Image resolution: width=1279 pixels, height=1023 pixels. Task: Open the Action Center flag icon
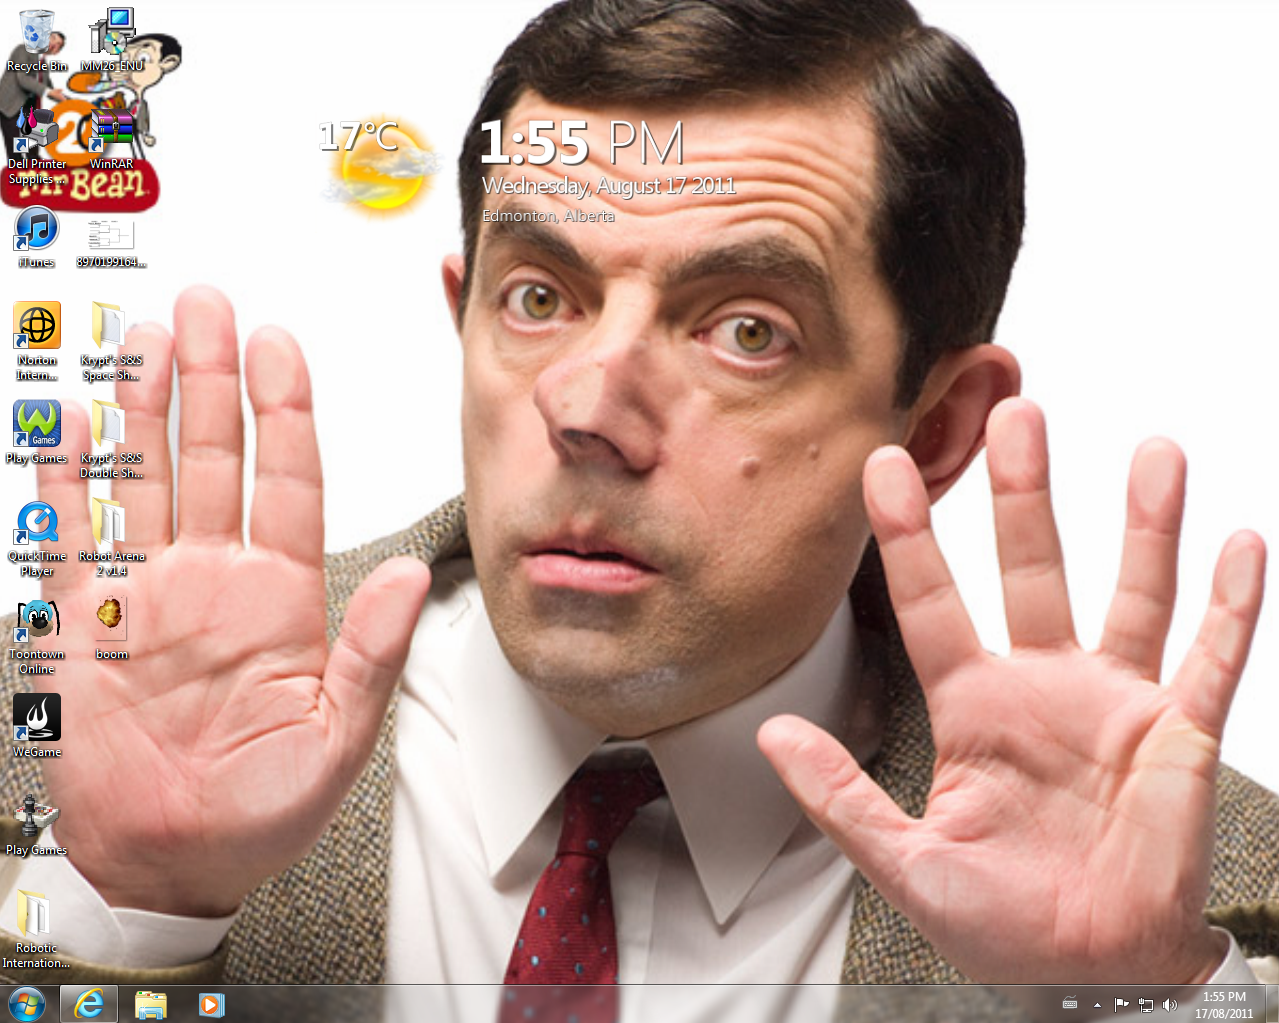click(1121, 1004)
